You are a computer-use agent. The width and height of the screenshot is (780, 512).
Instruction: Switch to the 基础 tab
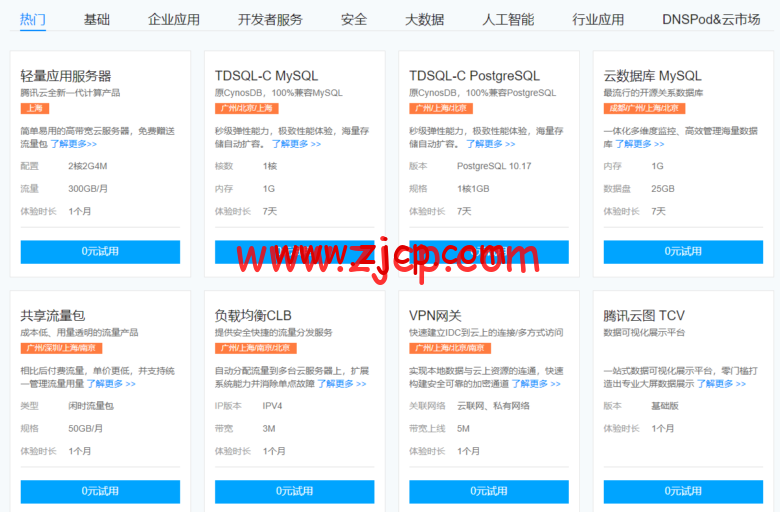(x=97, y=19)
